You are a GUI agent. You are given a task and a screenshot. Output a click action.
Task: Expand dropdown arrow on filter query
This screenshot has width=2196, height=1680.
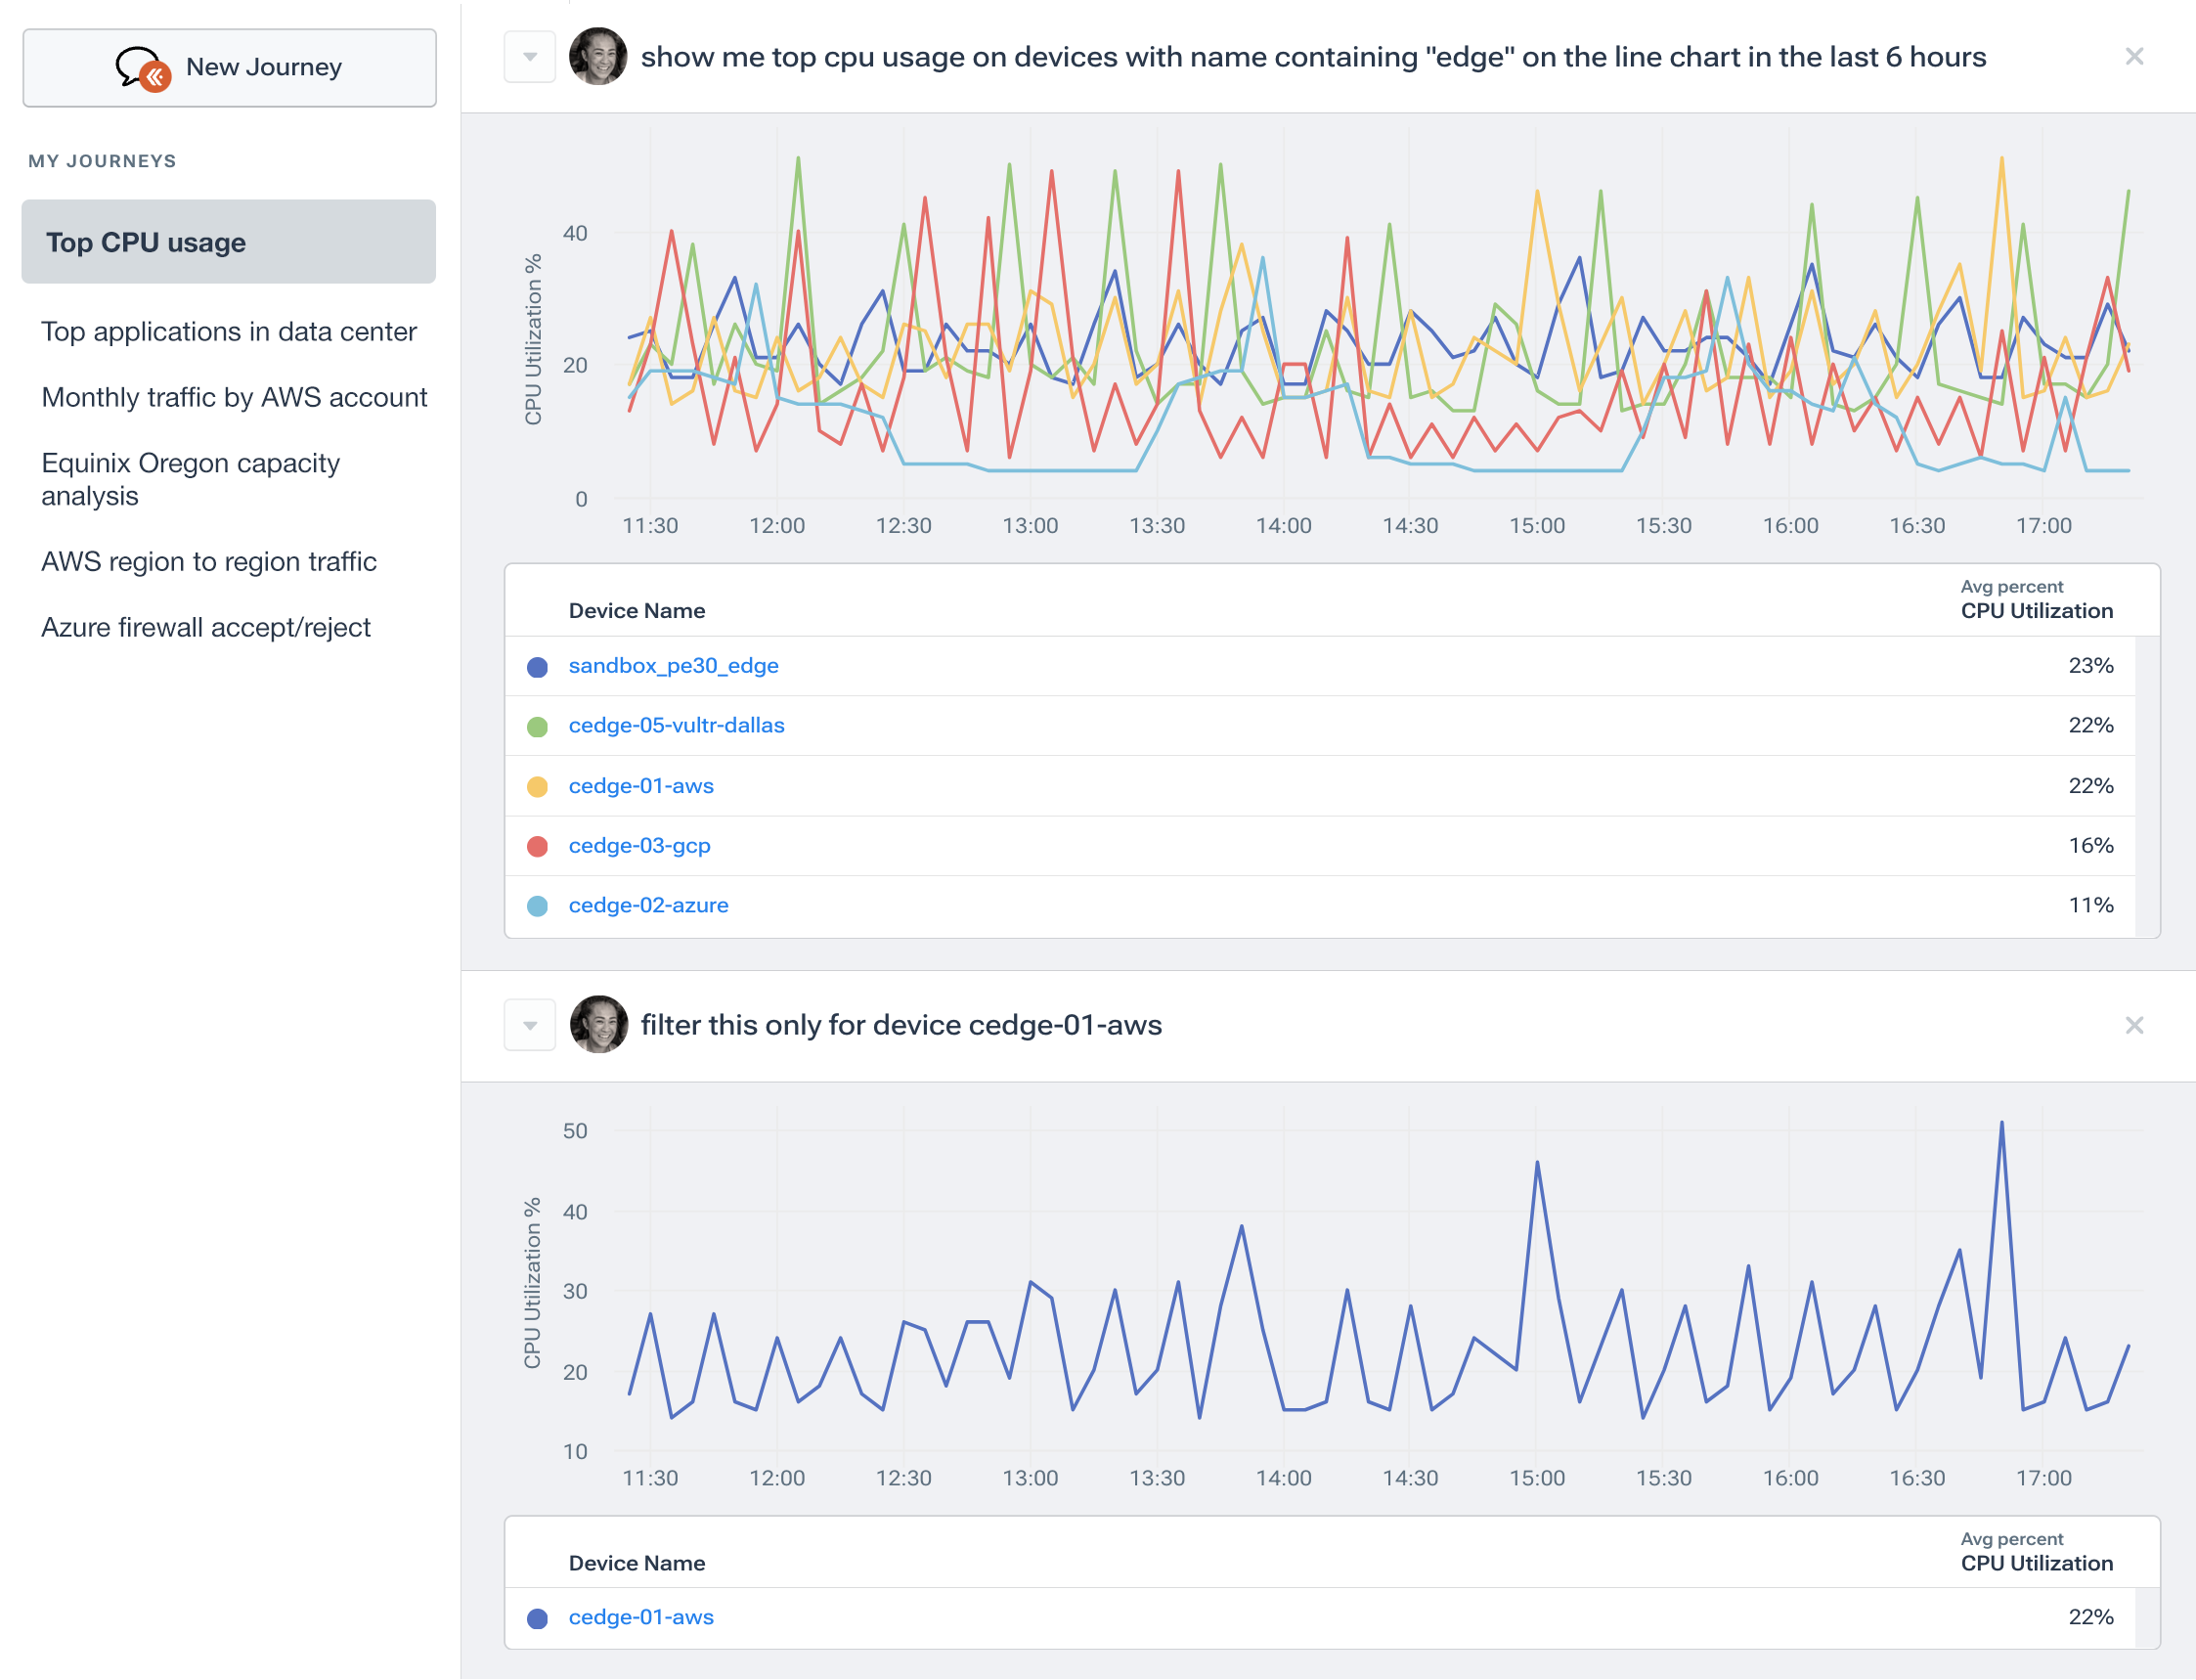pos(530,1025)
